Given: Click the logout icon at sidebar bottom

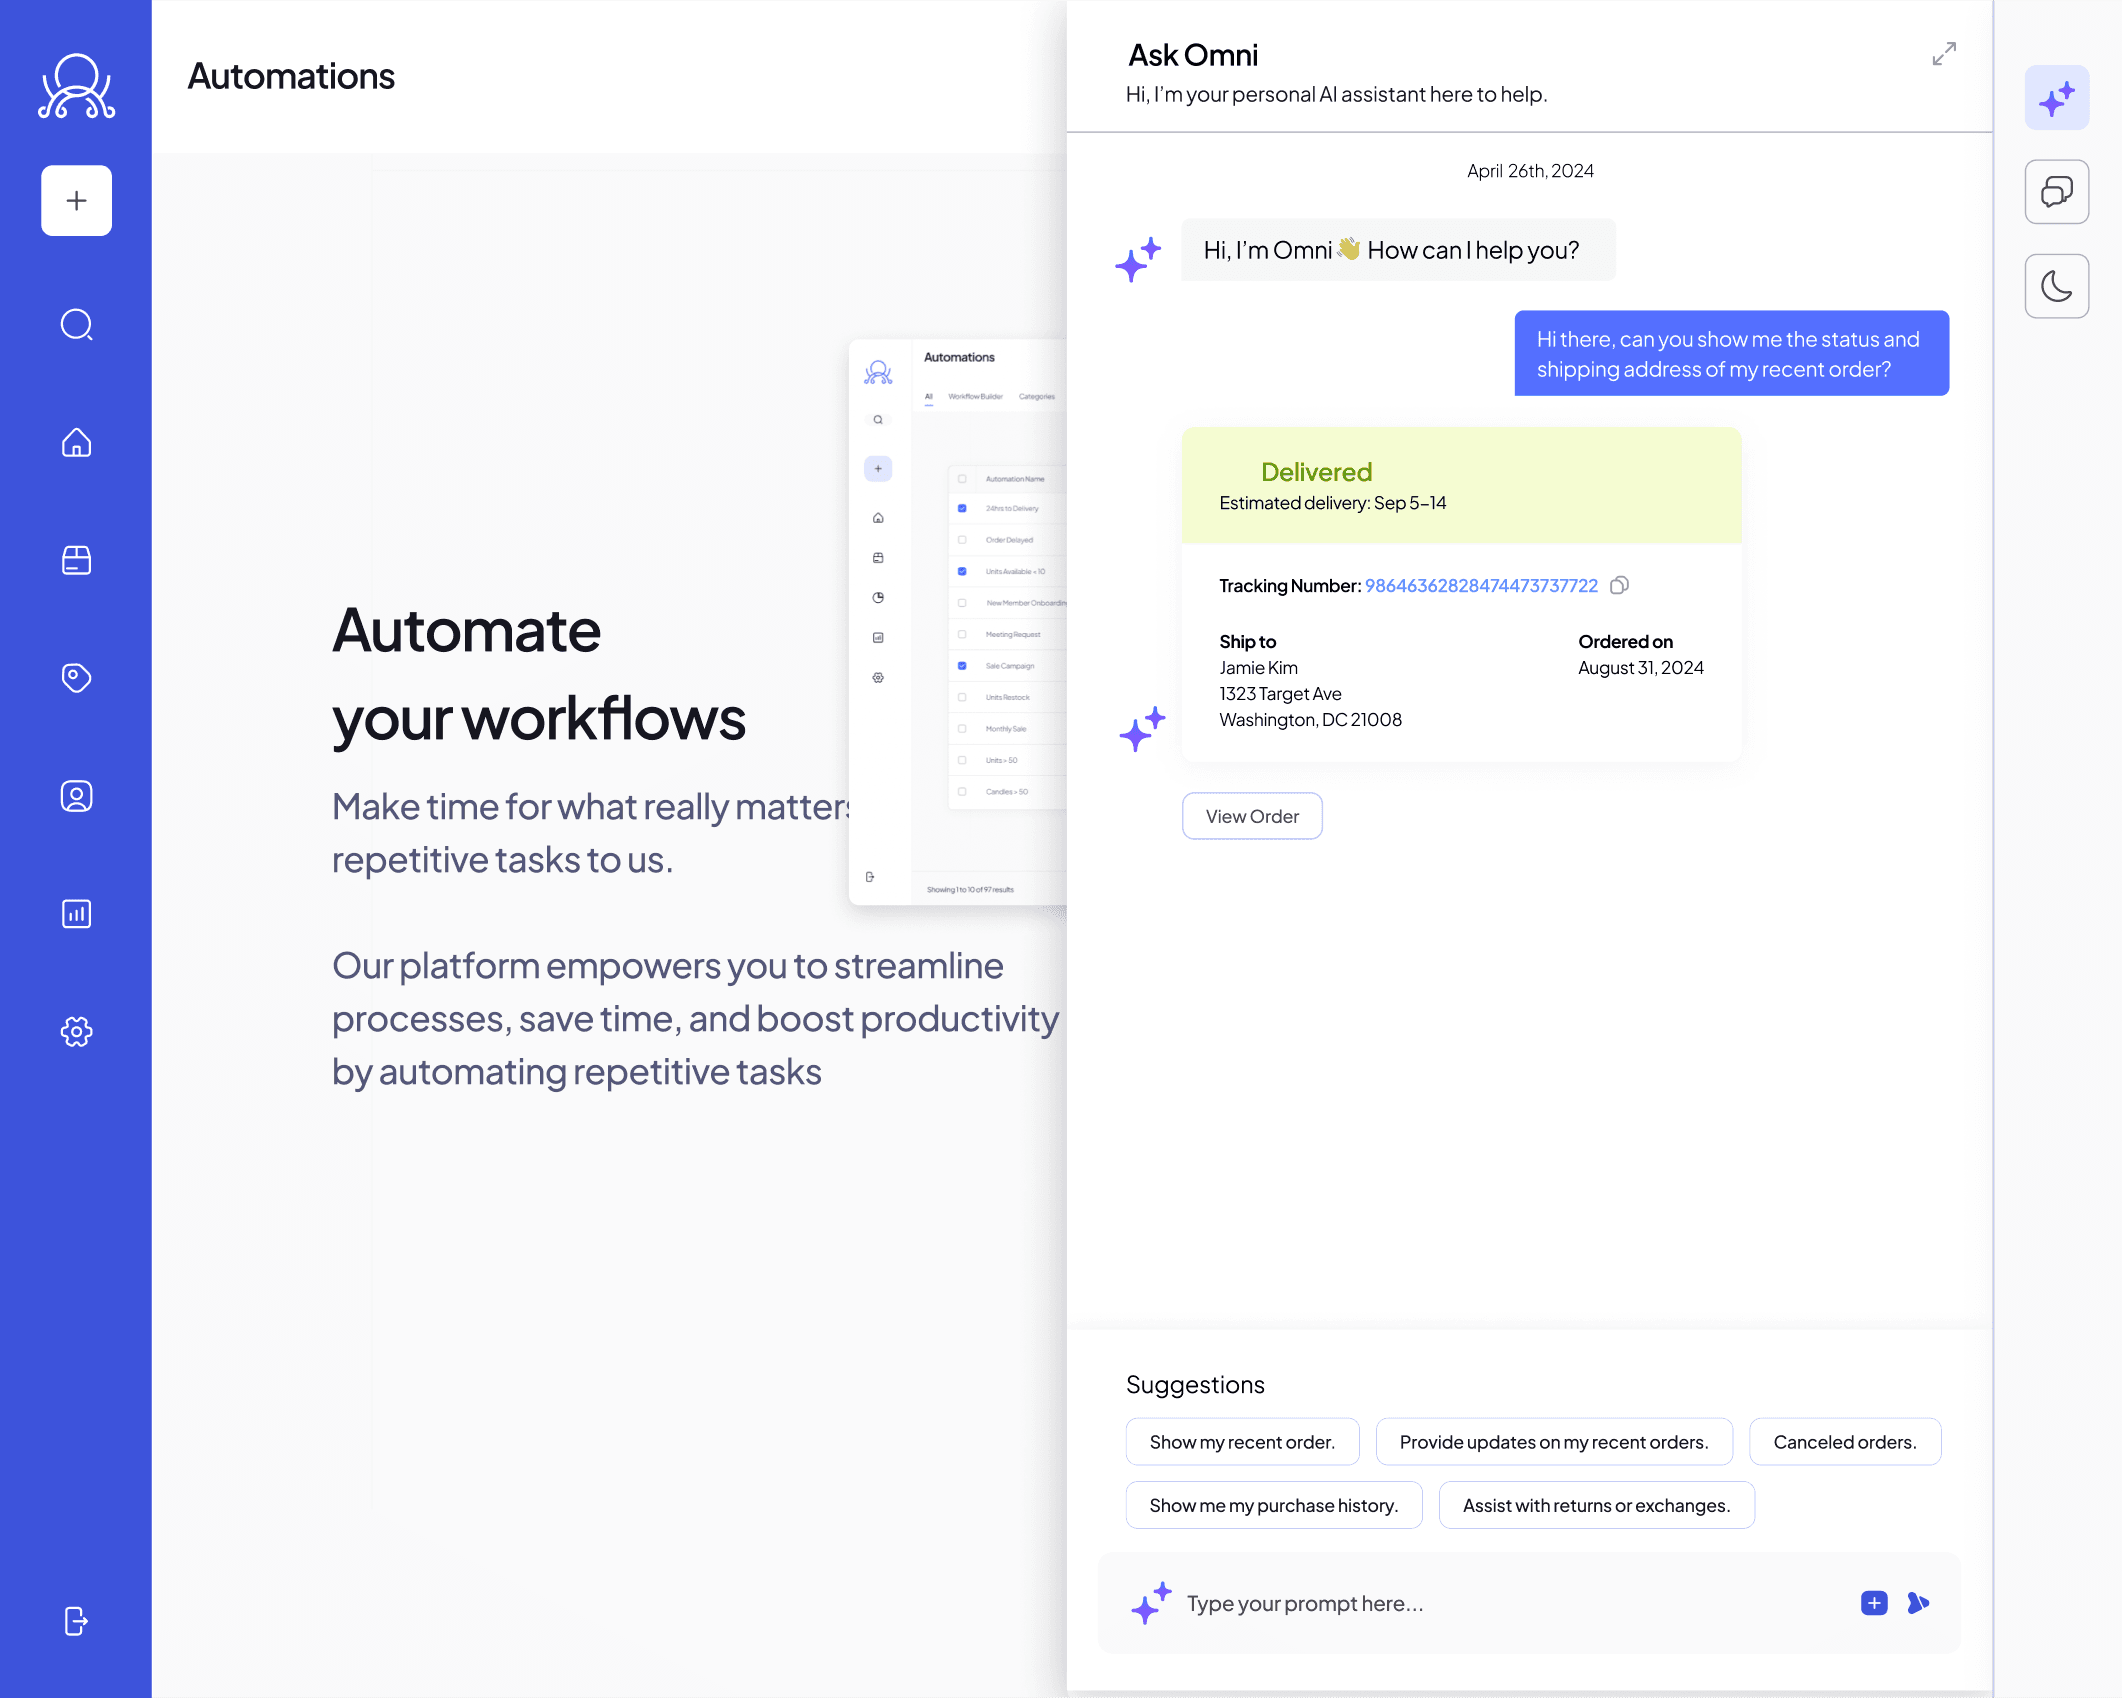Looking at the screenshot, I should [x=76, y=1620].
